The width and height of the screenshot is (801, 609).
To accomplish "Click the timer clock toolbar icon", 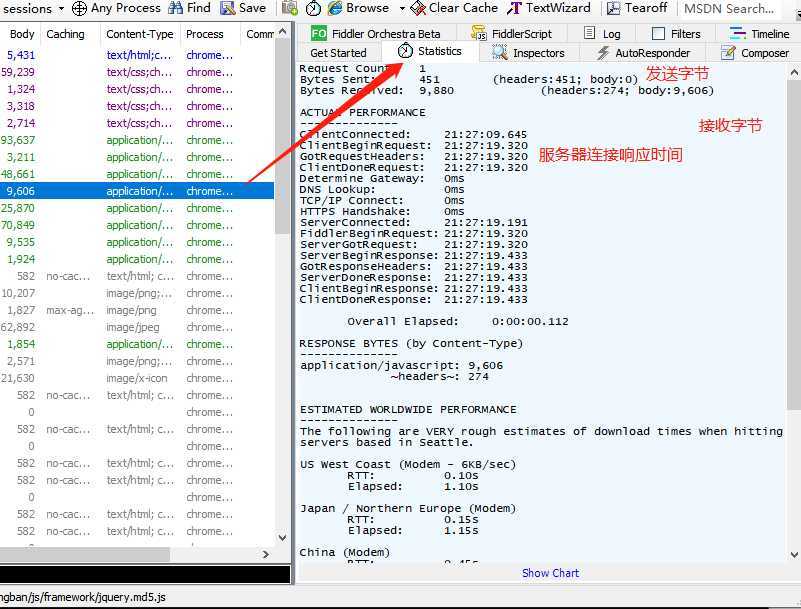I will point(313,8).
